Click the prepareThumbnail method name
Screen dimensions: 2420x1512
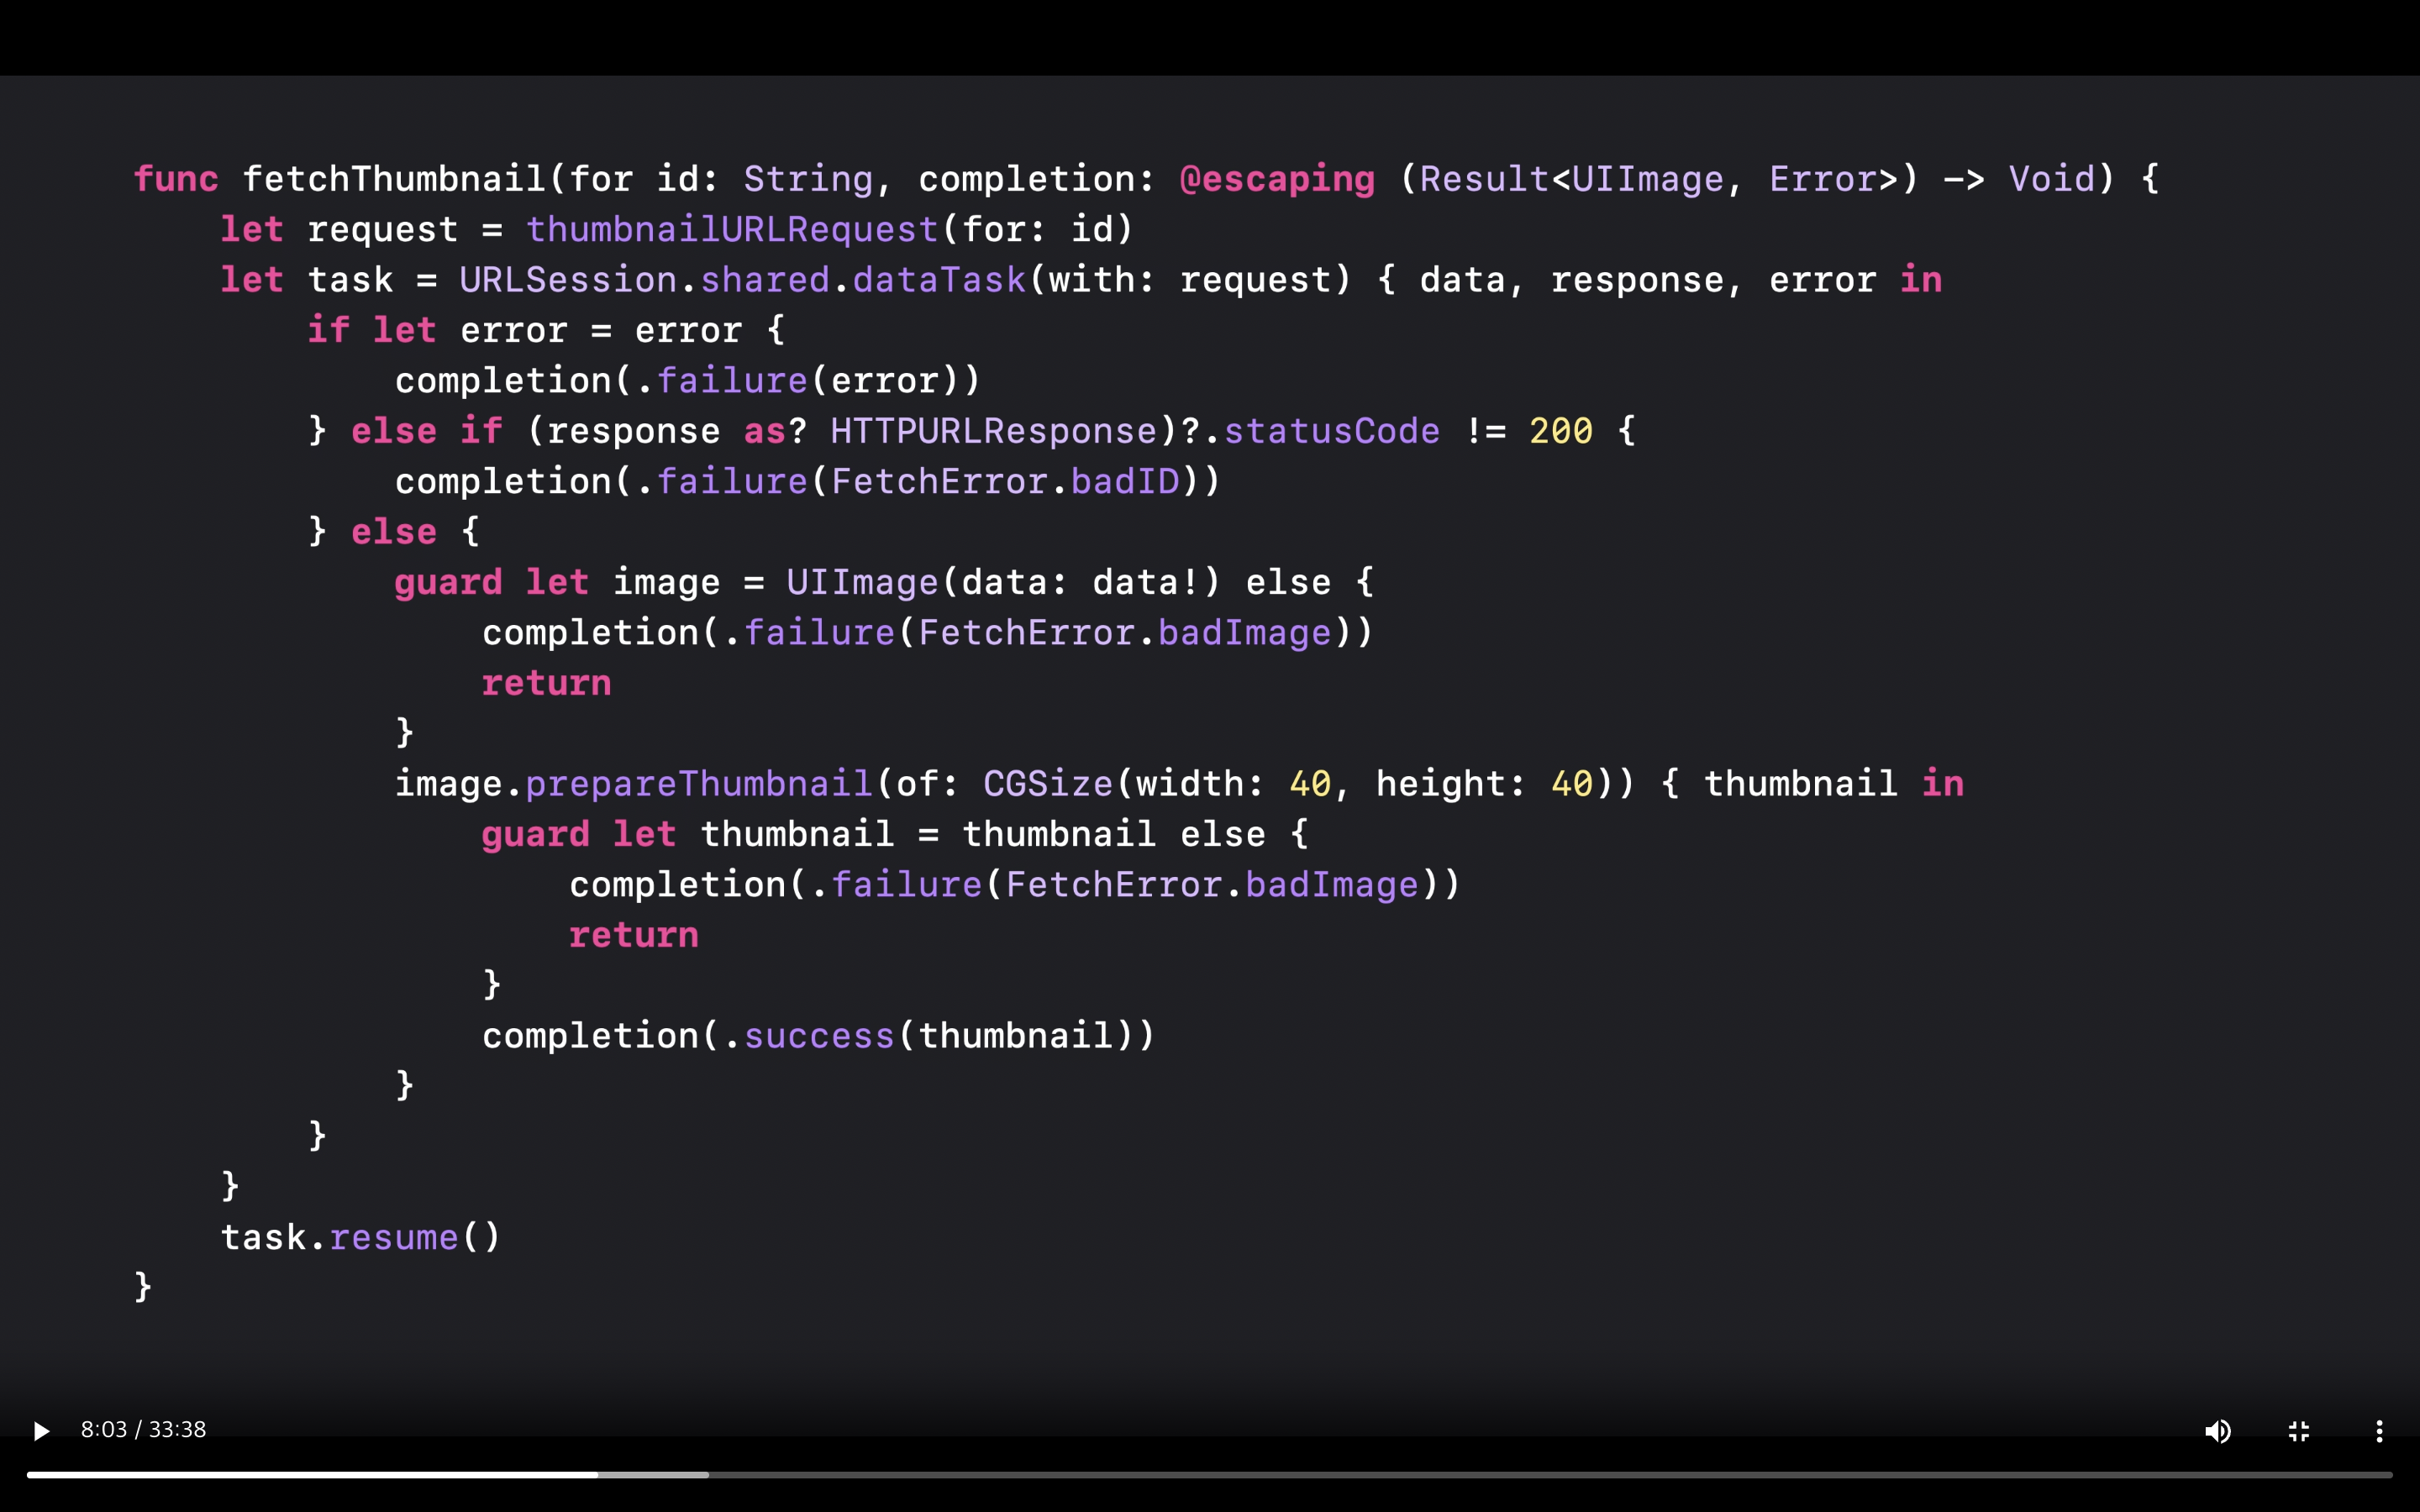click(699, 784)
